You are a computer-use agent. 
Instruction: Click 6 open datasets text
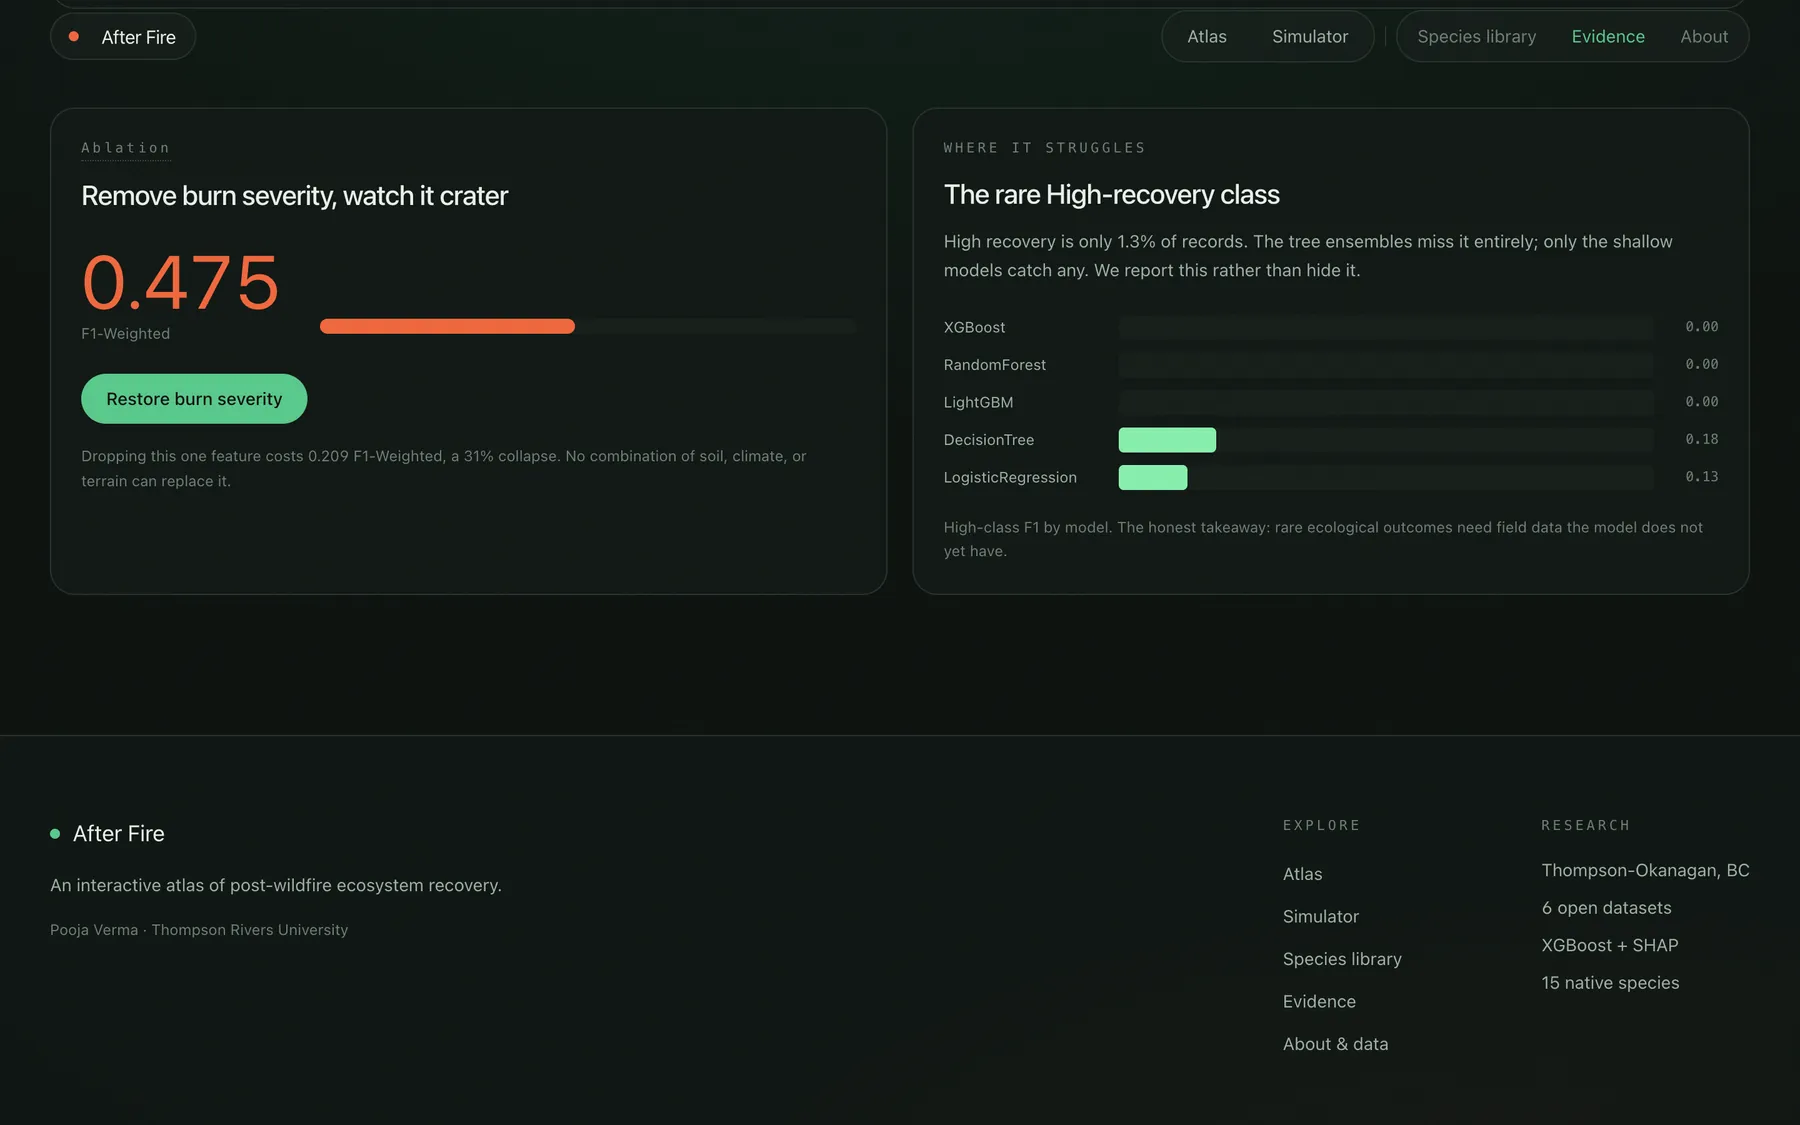1606,908
